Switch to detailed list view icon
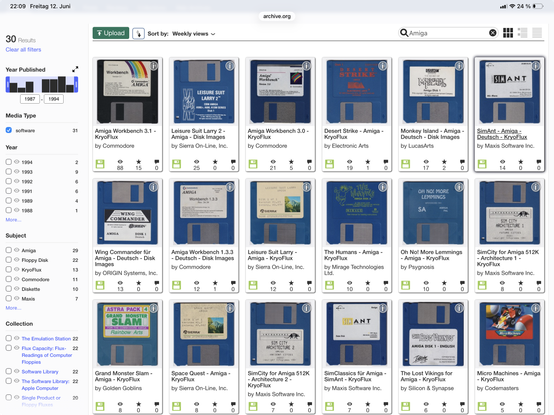Image resolution: width=554 pixels, height=415 pixels. click(x=522, y=33)
